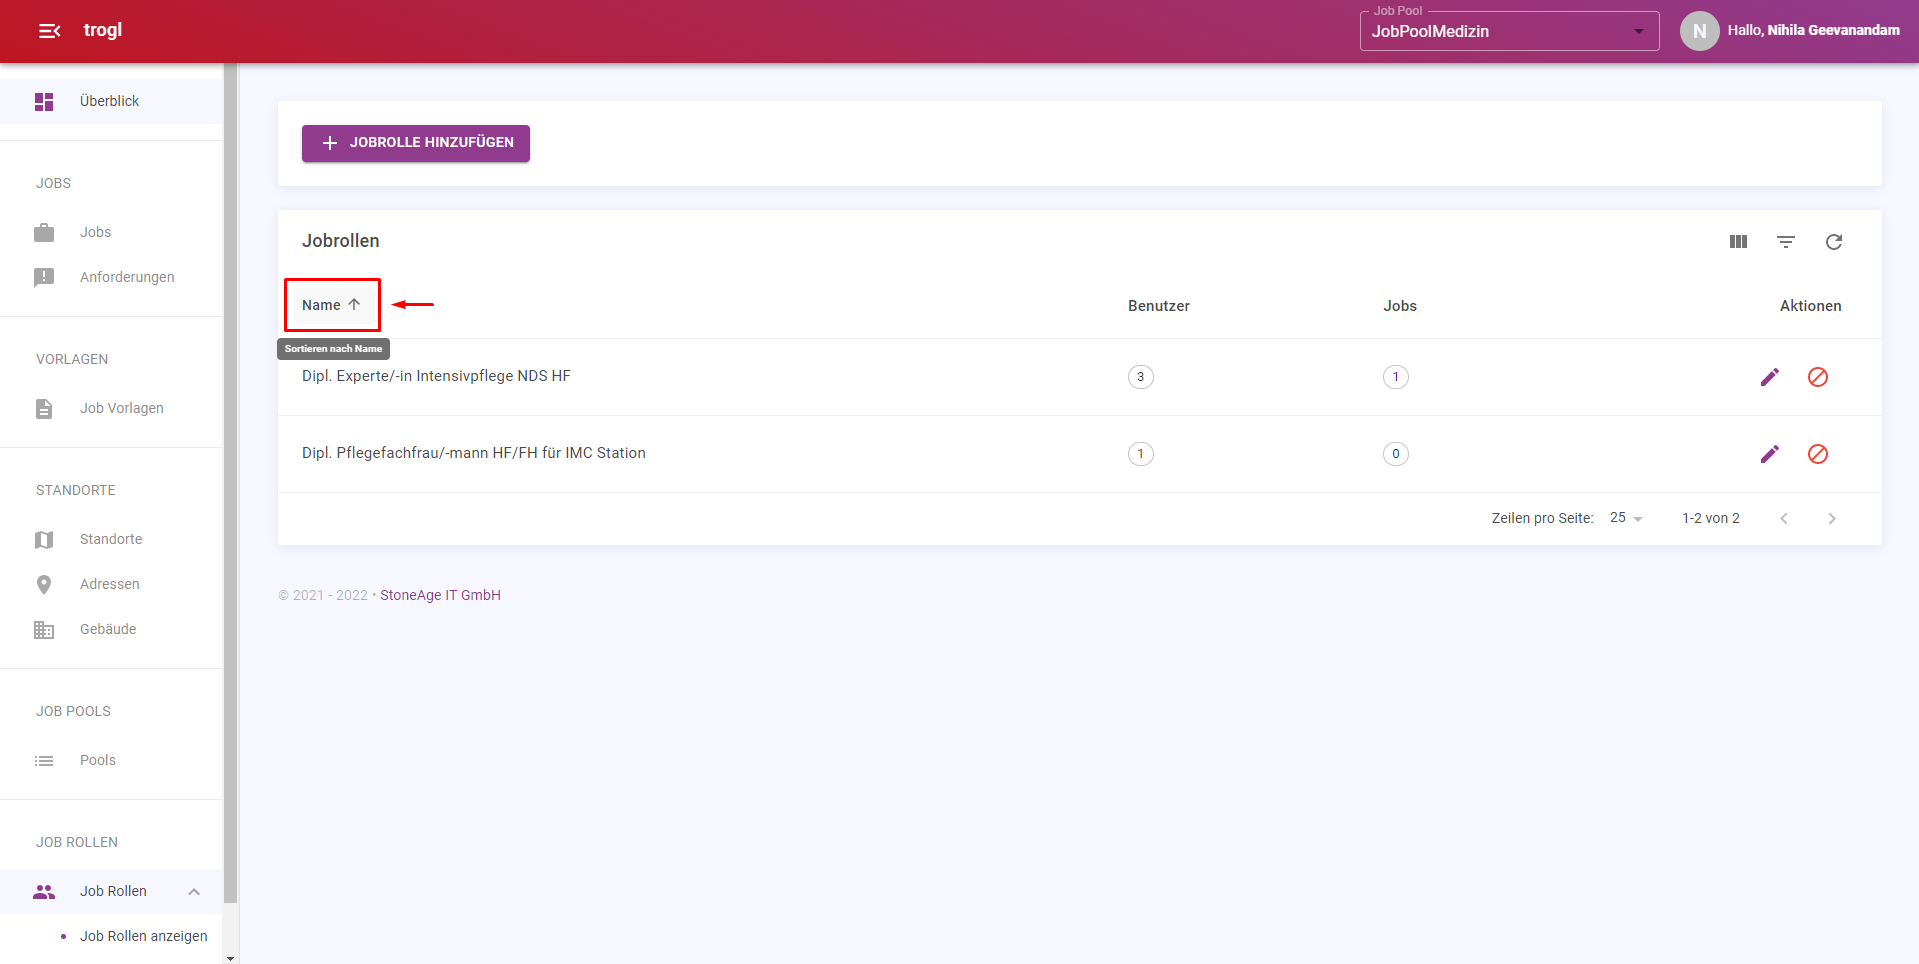1919x964 pixels.
Task: Click the Pools list icon
Action: click(44, 760)
